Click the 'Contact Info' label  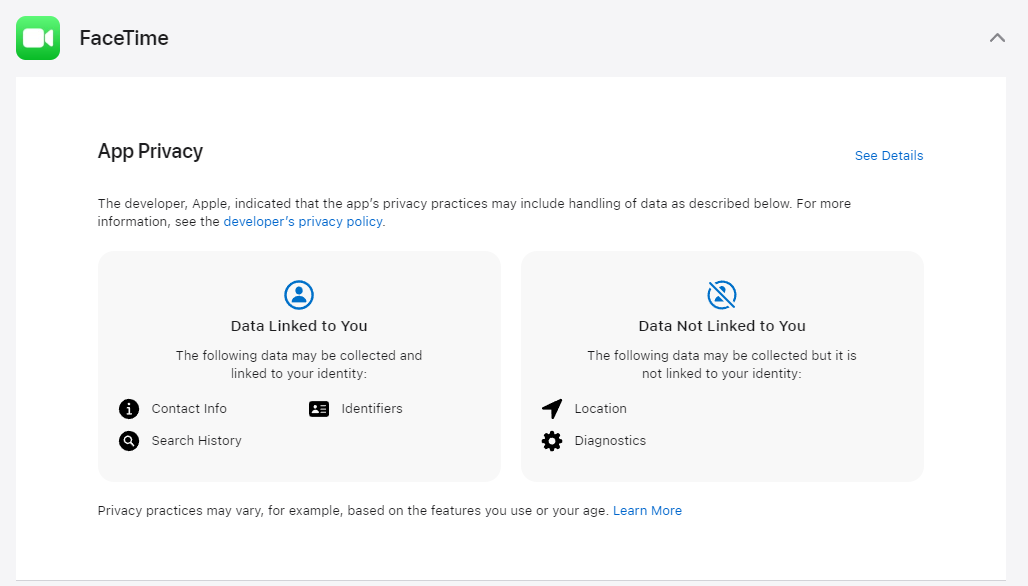point(189,408)
